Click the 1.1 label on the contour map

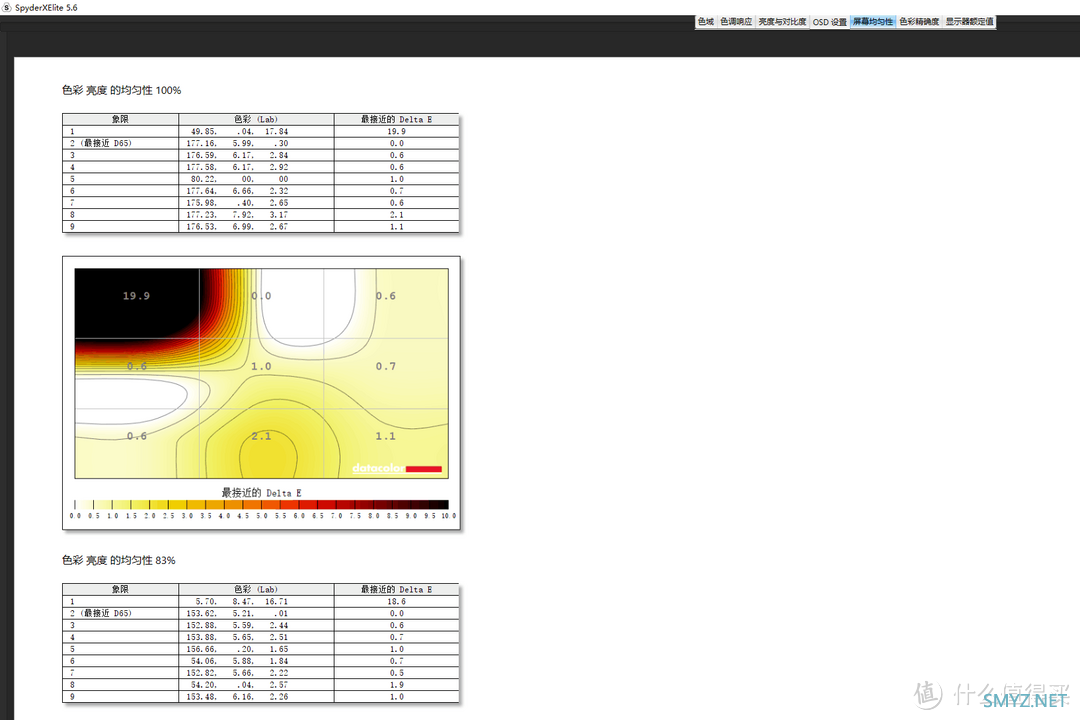(x=386, y=436)
